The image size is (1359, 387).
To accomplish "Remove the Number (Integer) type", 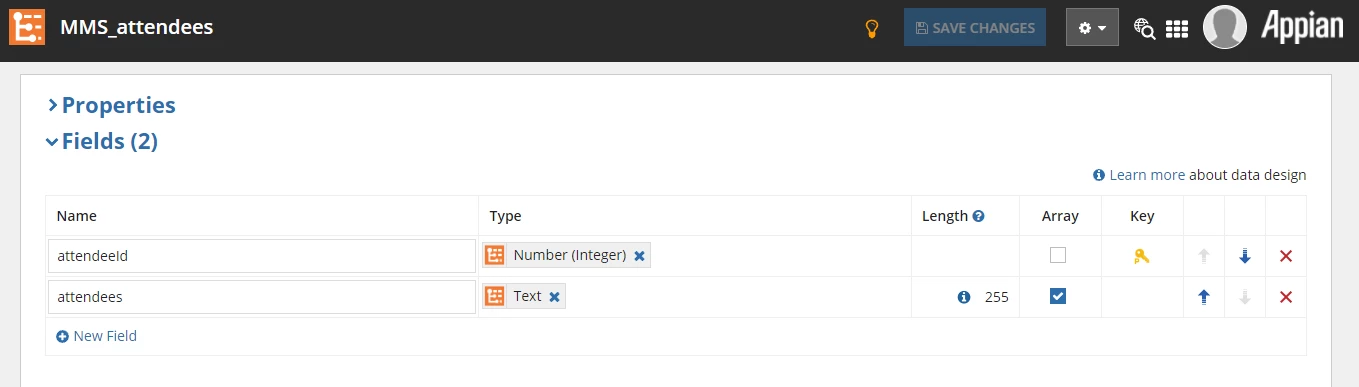I will coord(640,256).
